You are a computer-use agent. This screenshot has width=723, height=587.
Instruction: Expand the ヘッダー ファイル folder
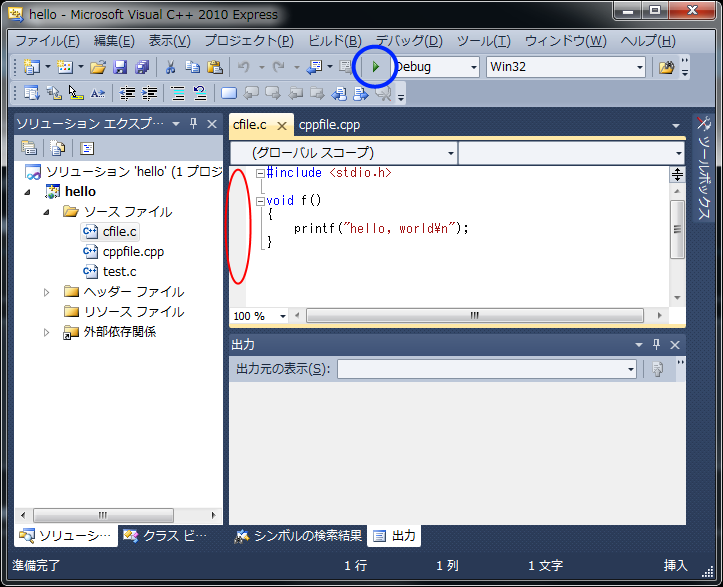pyautogui.click(x=46, y=292)
